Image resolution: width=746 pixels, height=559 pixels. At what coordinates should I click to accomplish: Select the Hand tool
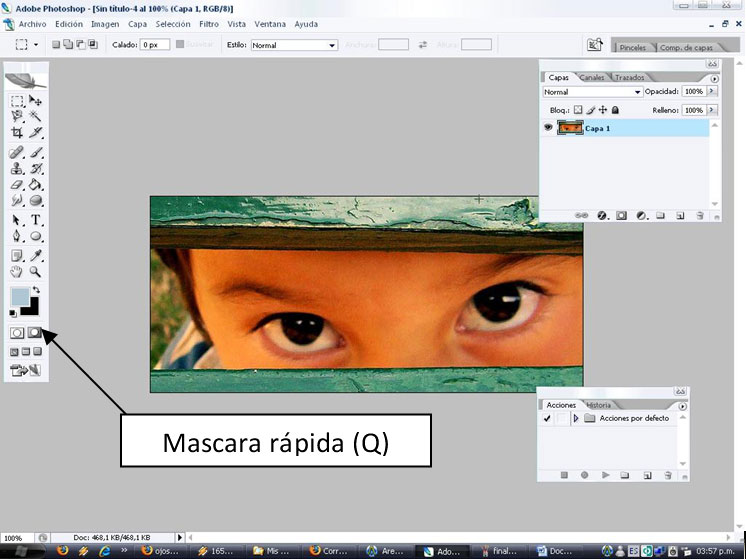(x=17, y=272)
